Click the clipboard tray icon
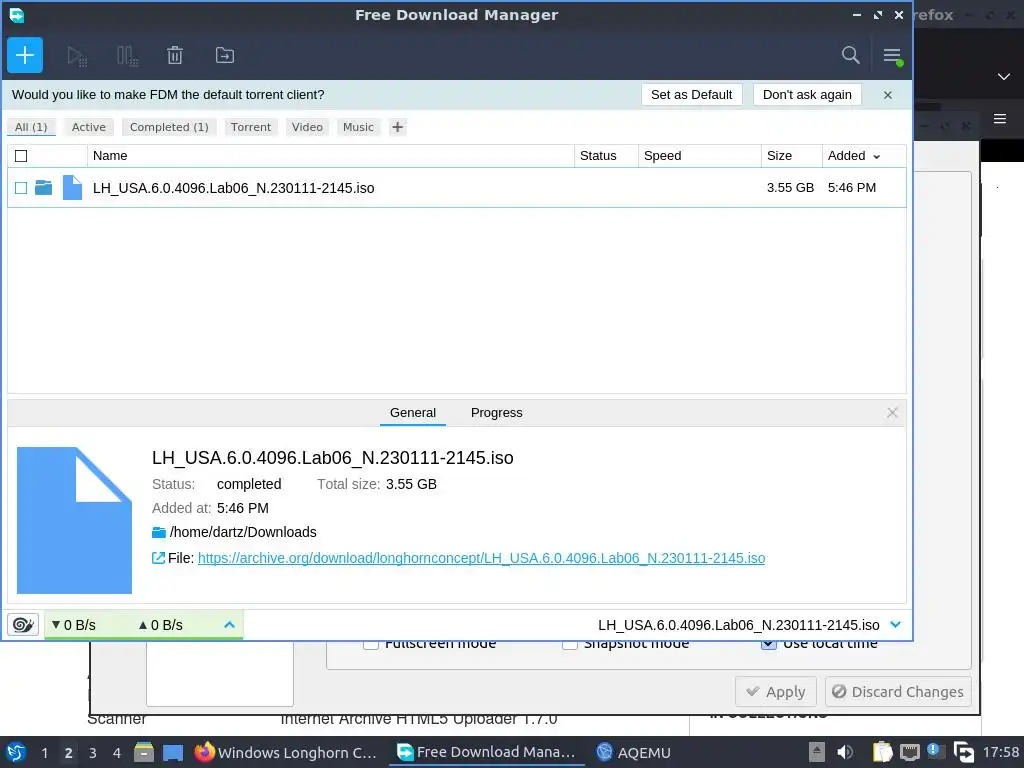Viewport: 1024px width, 768px height. (882, 752)
